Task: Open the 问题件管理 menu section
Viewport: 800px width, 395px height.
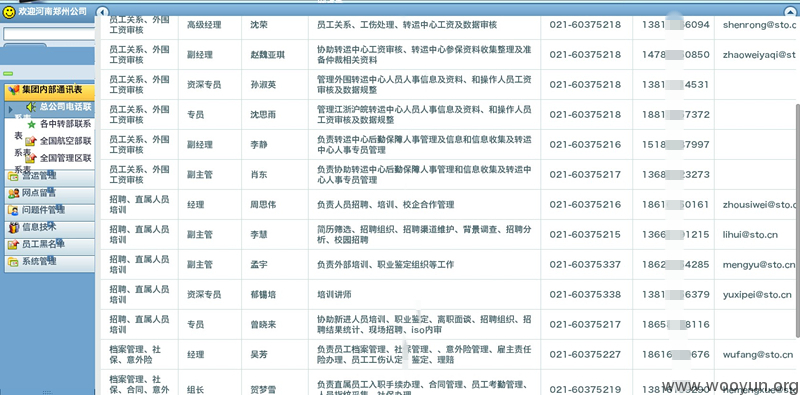Action: coord(49,210)
